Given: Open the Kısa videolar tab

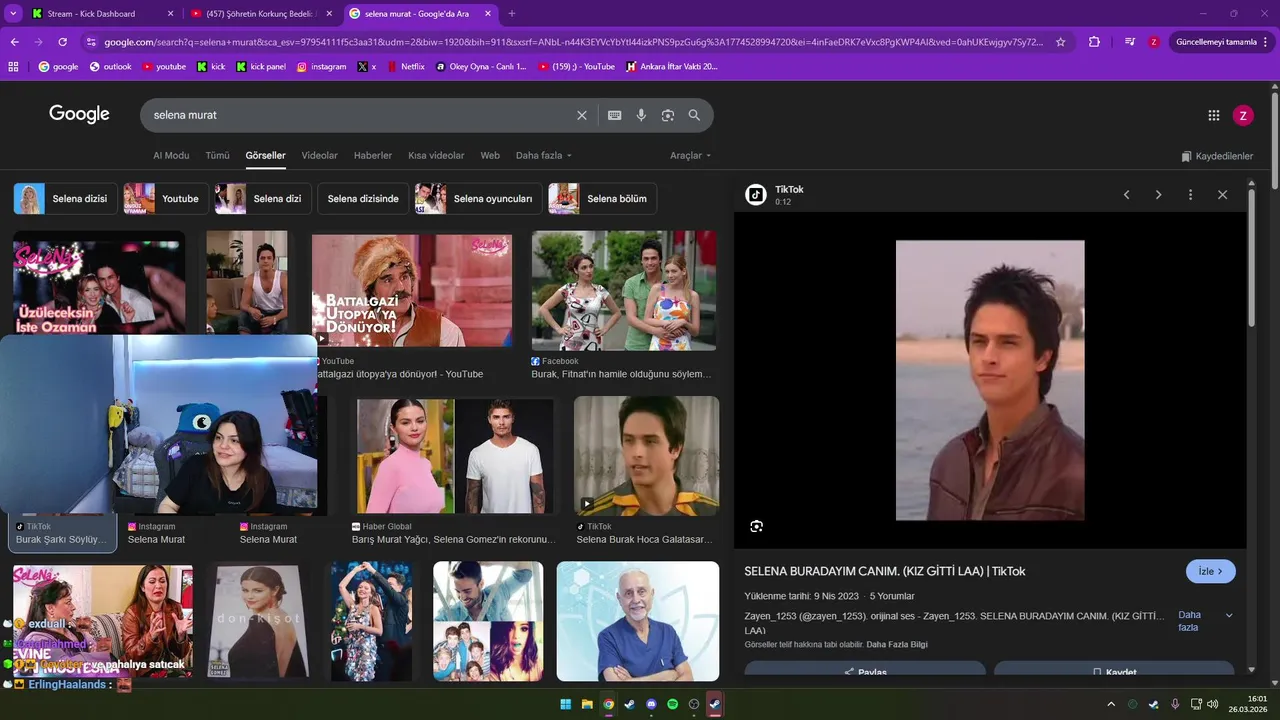Looking at the screenshot, I should (x=436, y=156).
